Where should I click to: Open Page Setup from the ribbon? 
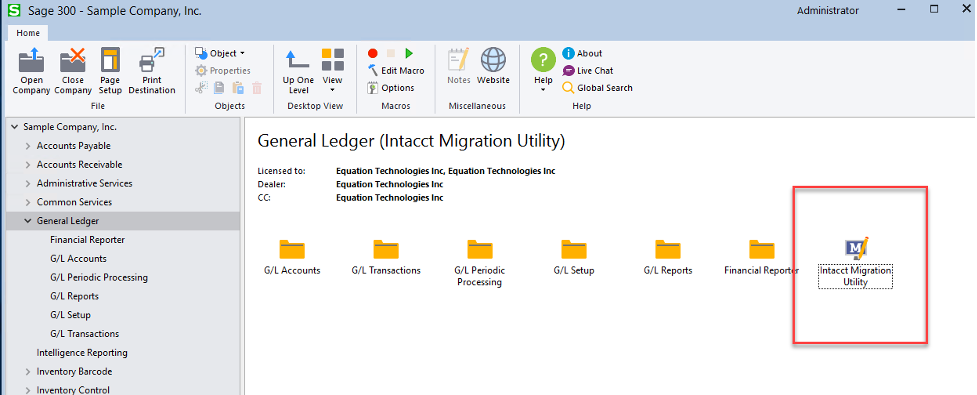tap(110, 71)
